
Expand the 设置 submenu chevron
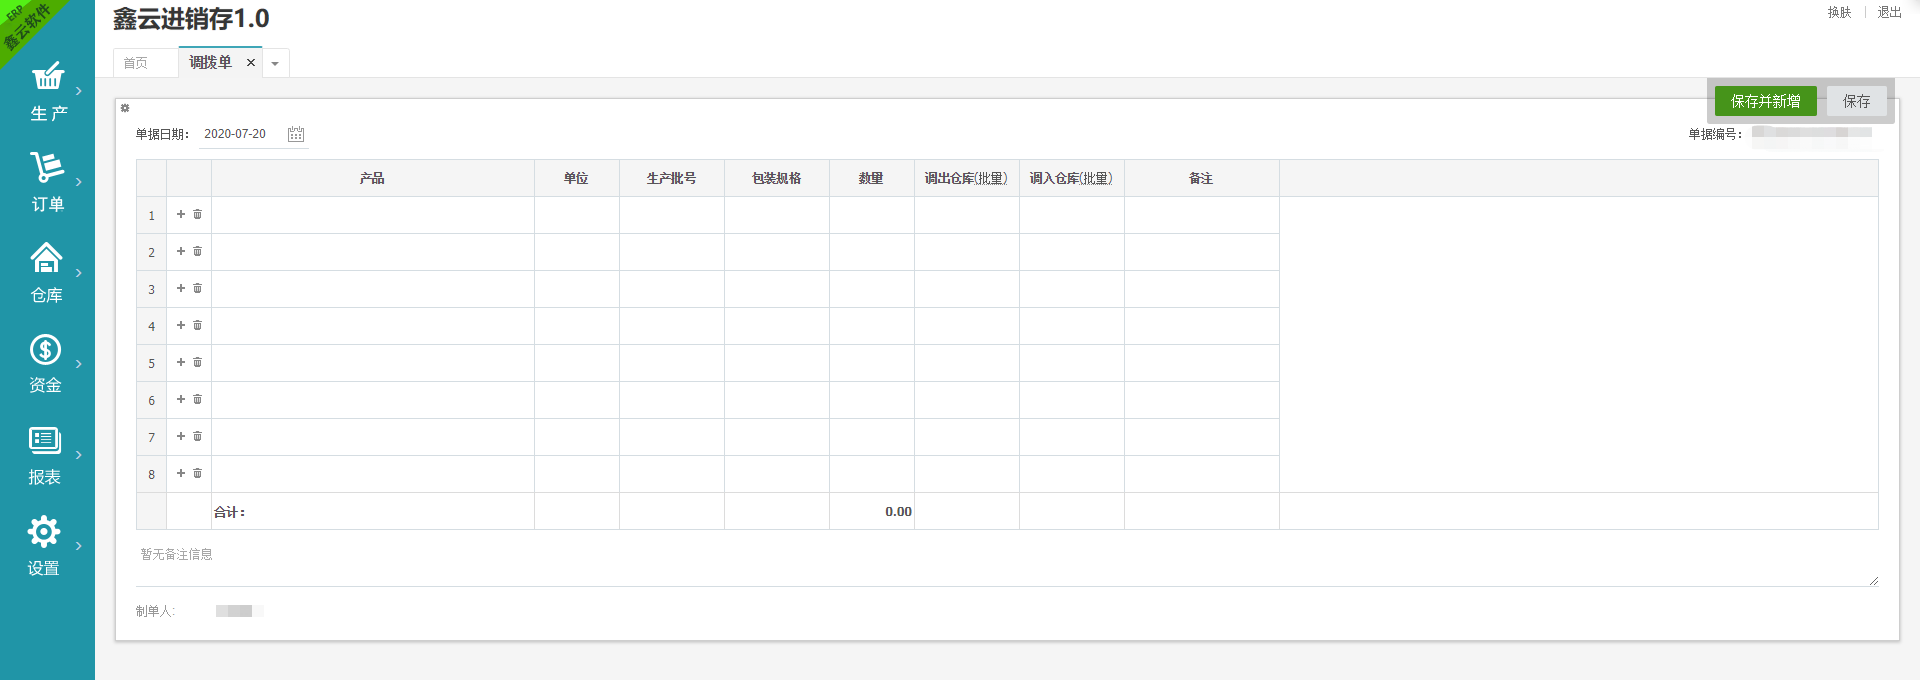pos(79,546)
